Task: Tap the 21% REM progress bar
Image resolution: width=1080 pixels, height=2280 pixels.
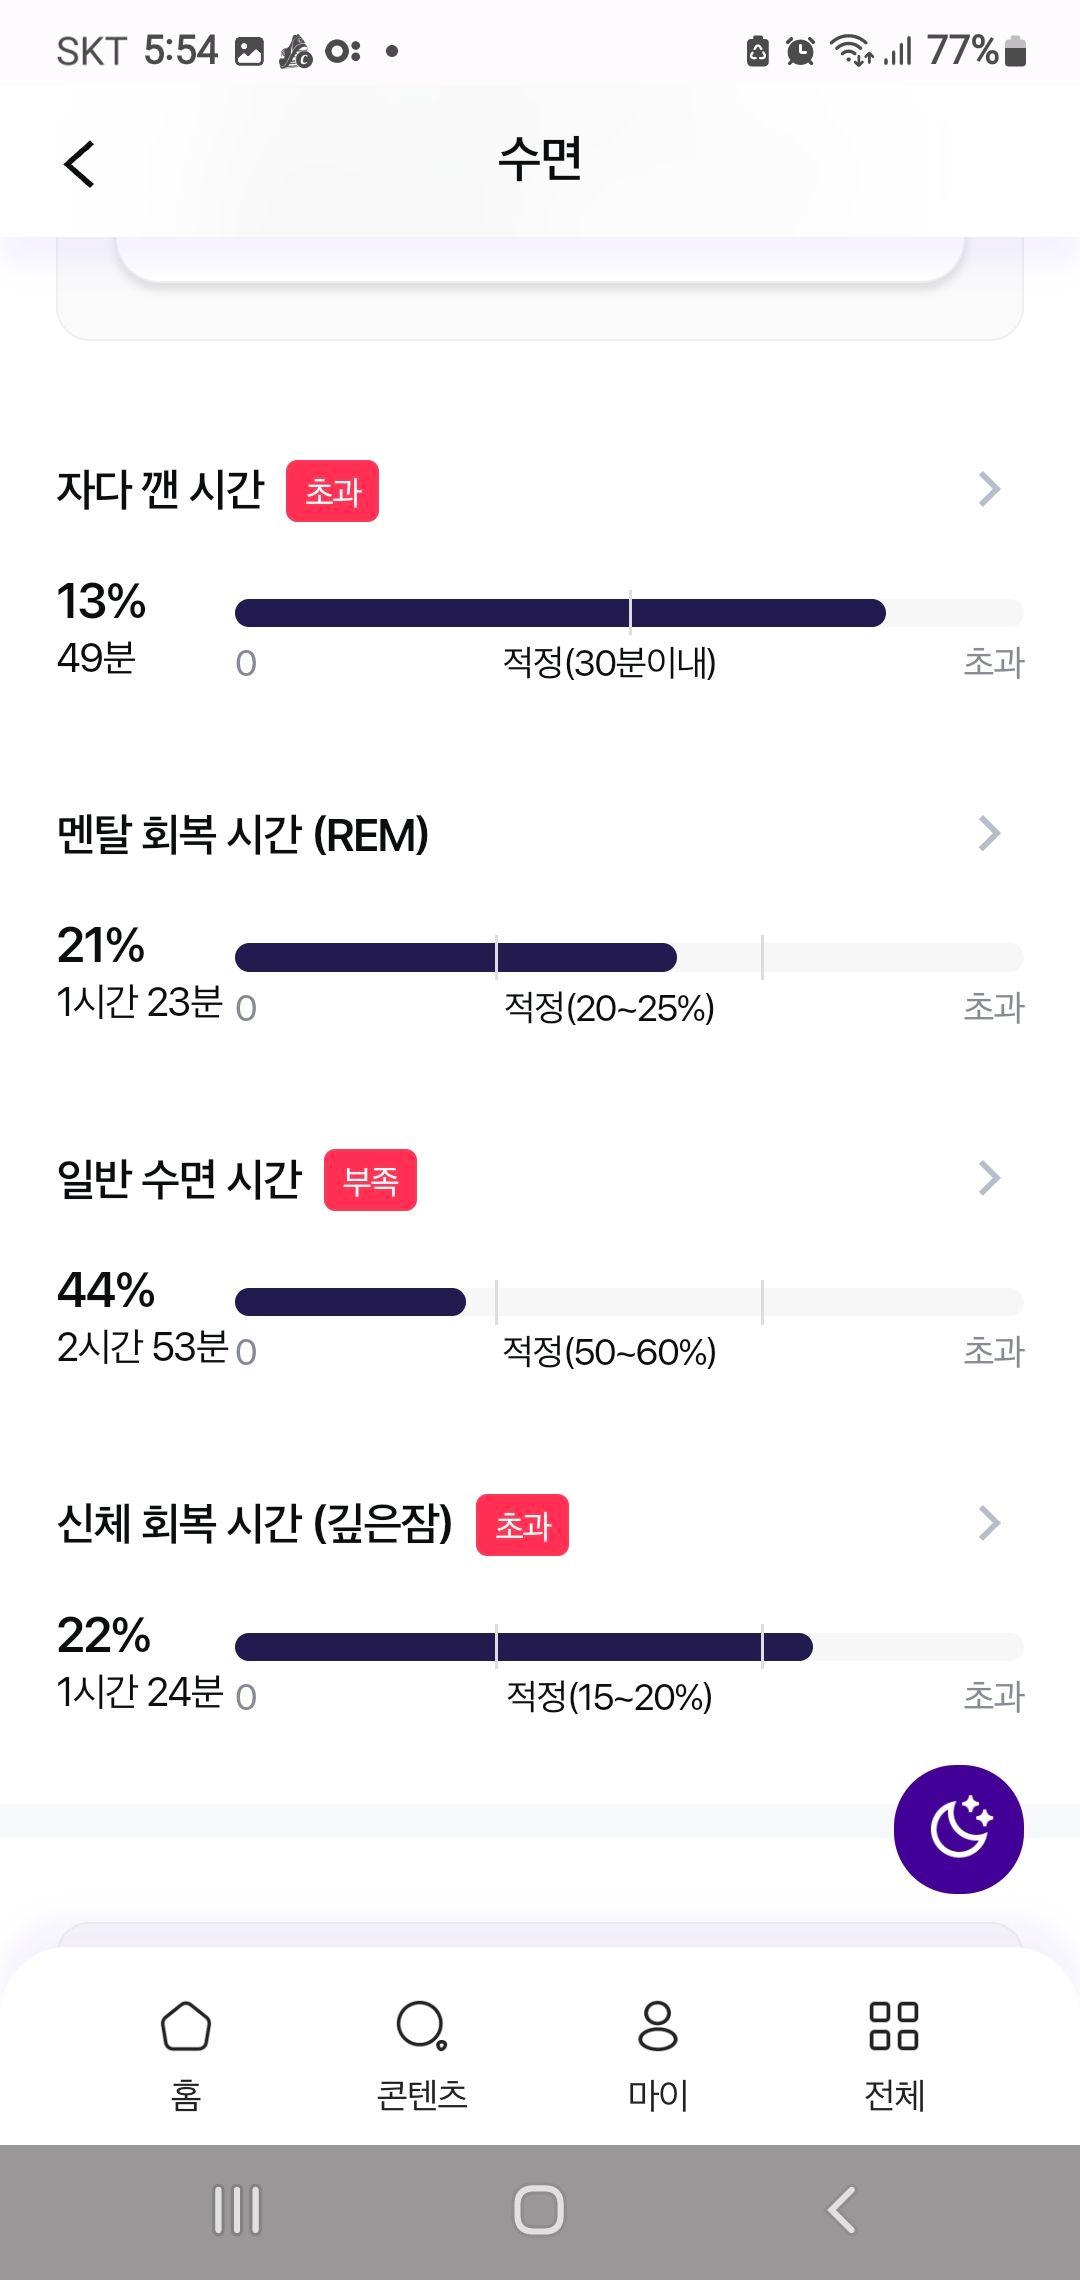Action: 629,957
